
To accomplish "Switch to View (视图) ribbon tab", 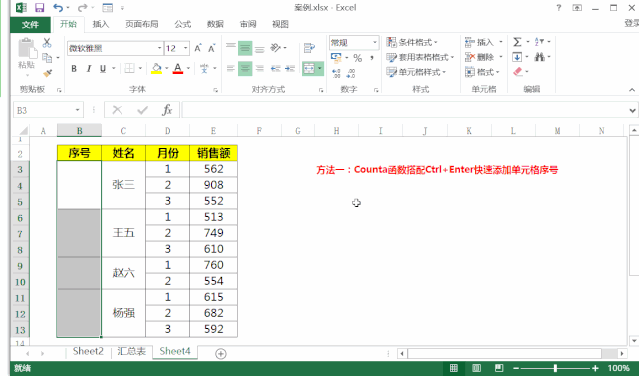I will [x=280, y=24].
